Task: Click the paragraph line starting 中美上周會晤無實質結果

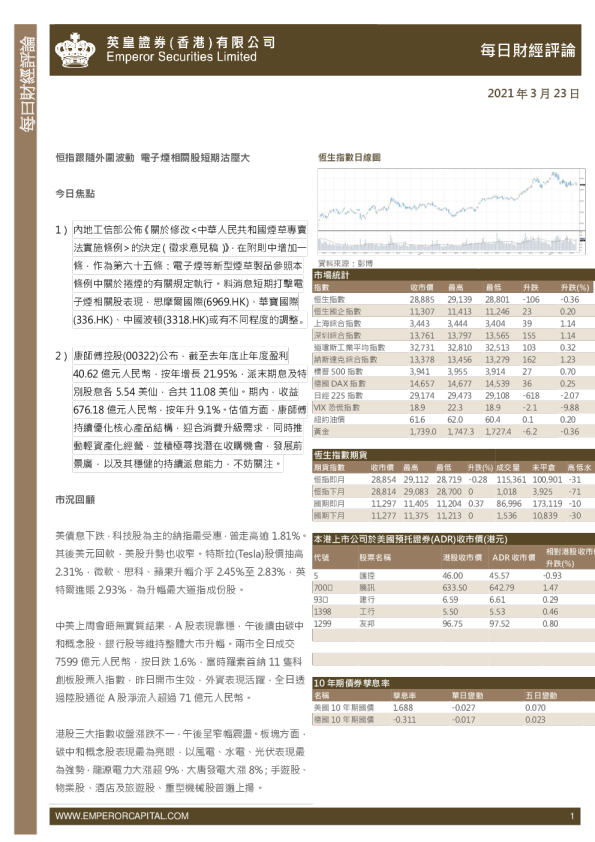Action: click(179, 626)
